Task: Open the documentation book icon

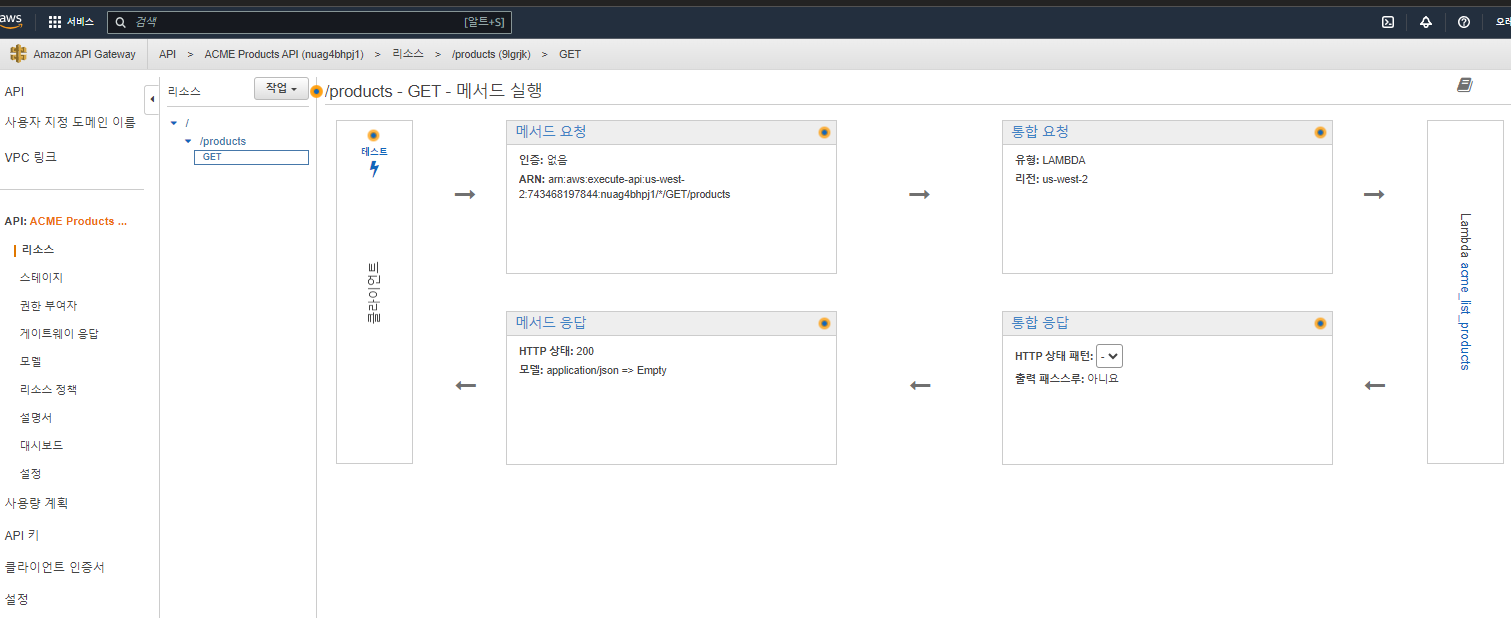Action: 1465,86
